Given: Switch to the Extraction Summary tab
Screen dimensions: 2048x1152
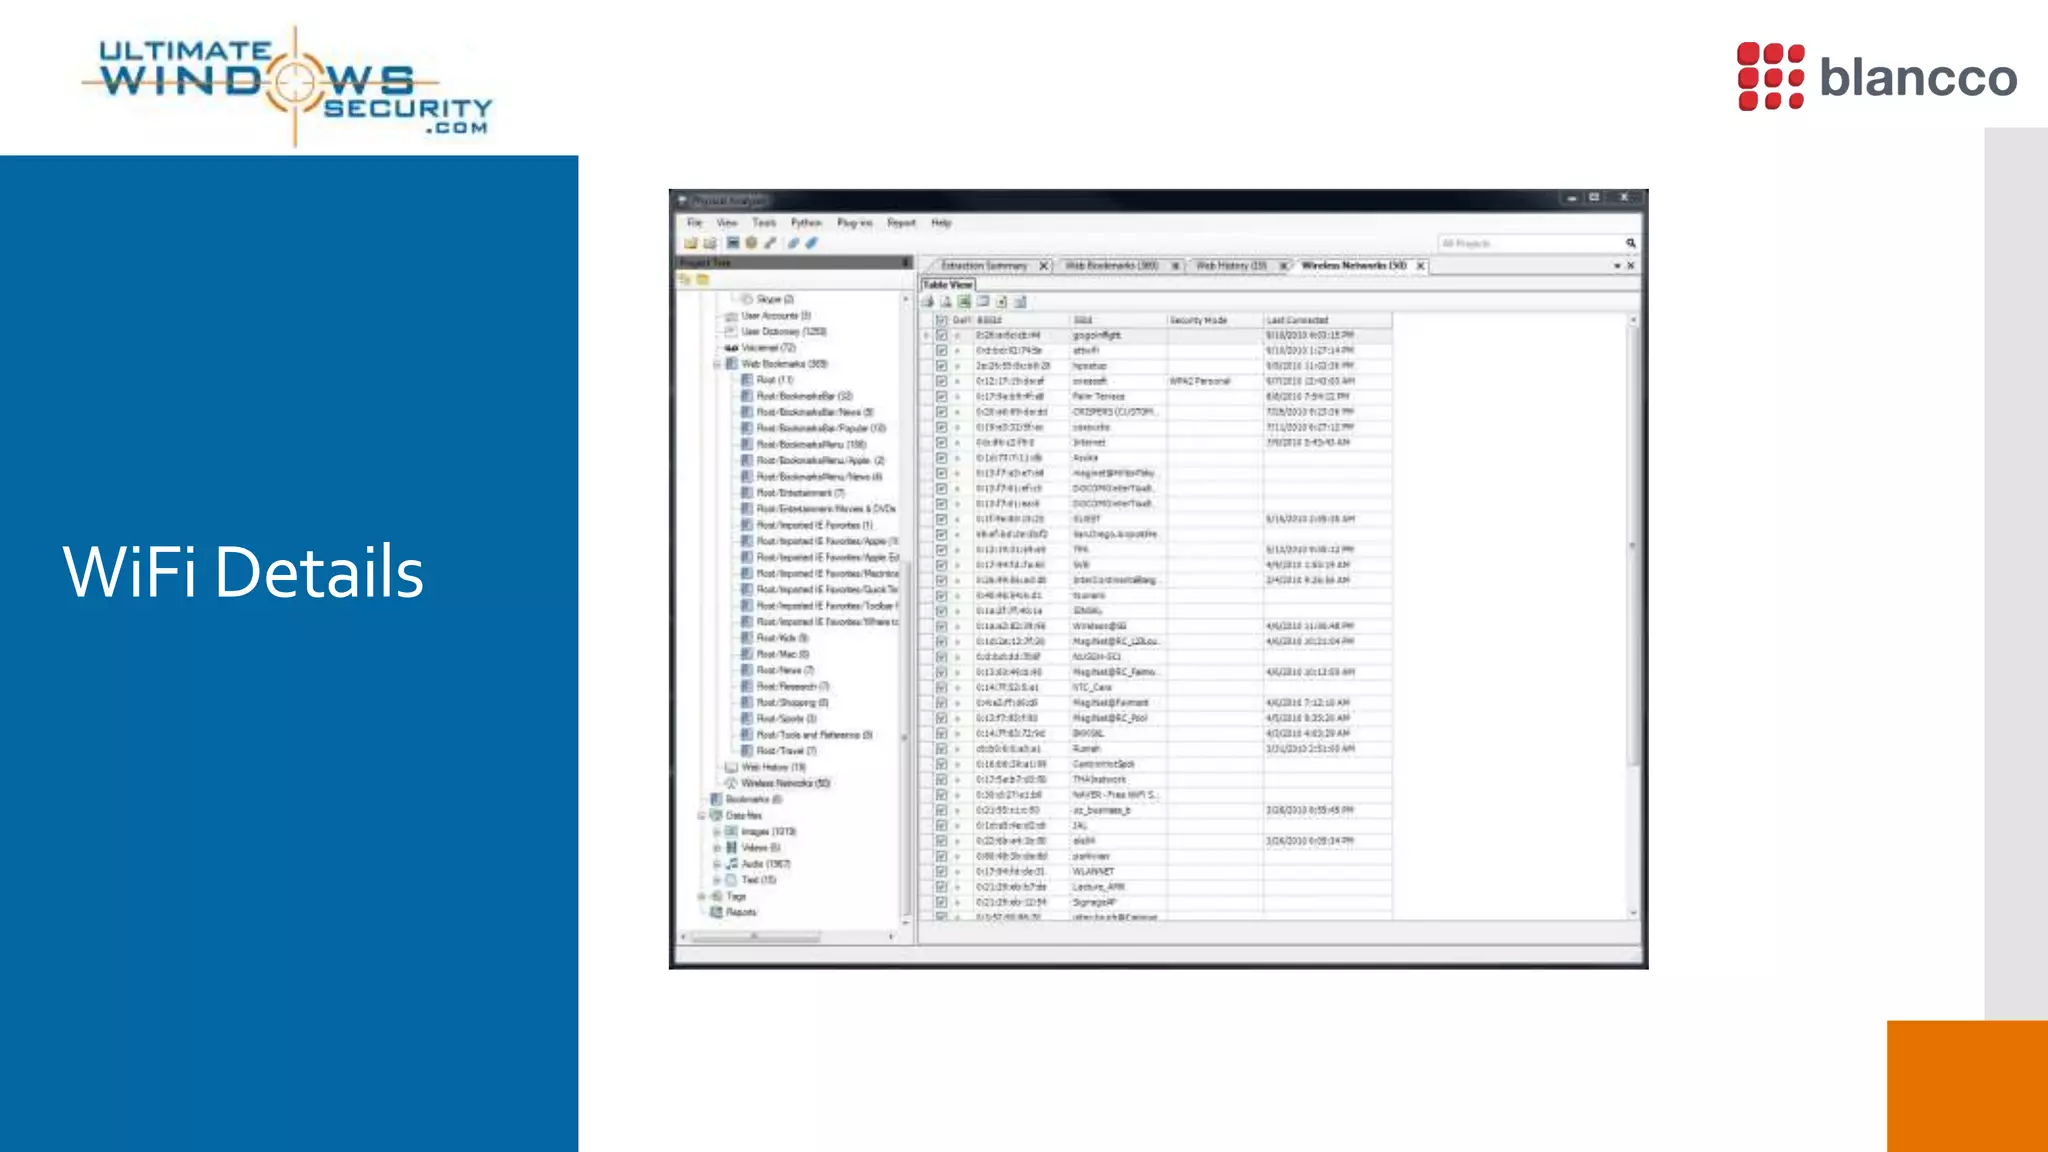Looking at the screenshot, I should tap(983, 266).
